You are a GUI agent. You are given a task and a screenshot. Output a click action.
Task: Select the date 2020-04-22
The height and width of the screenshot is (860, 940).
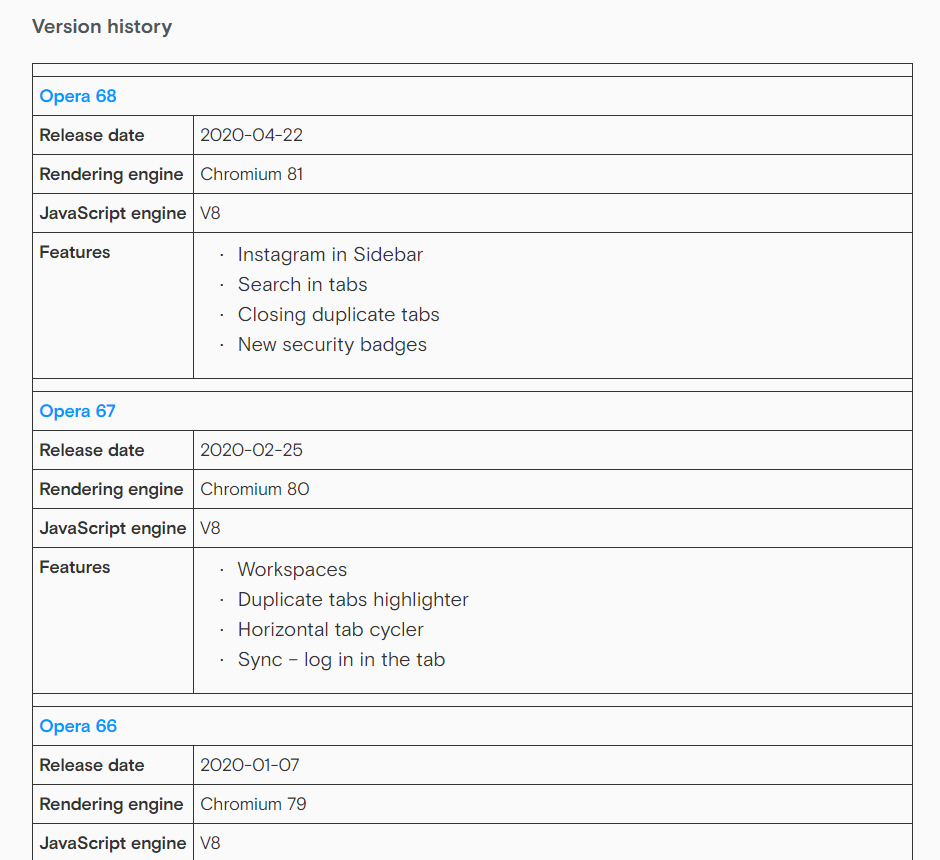tap(251, 135)
